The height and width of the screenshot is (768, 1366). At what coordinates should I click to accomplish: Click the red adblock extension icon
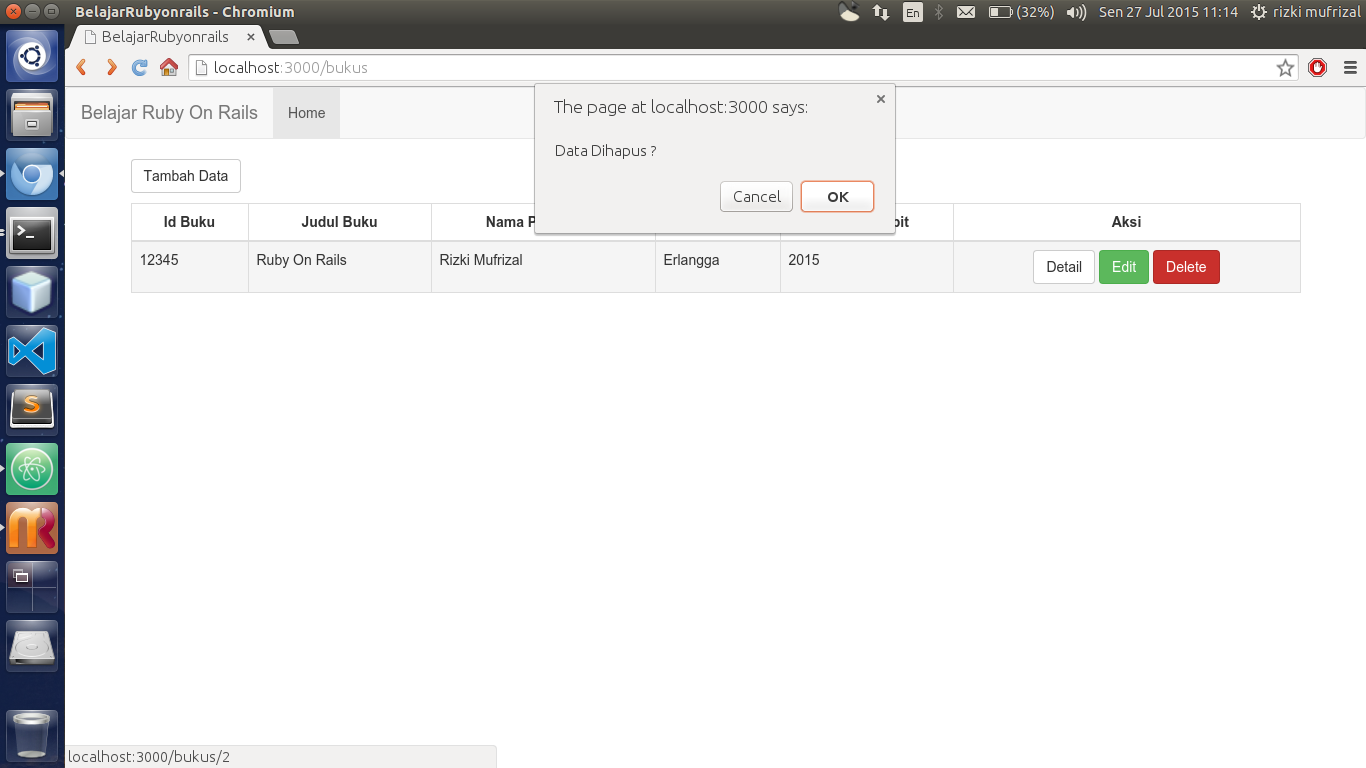(x=1317, y=68)
